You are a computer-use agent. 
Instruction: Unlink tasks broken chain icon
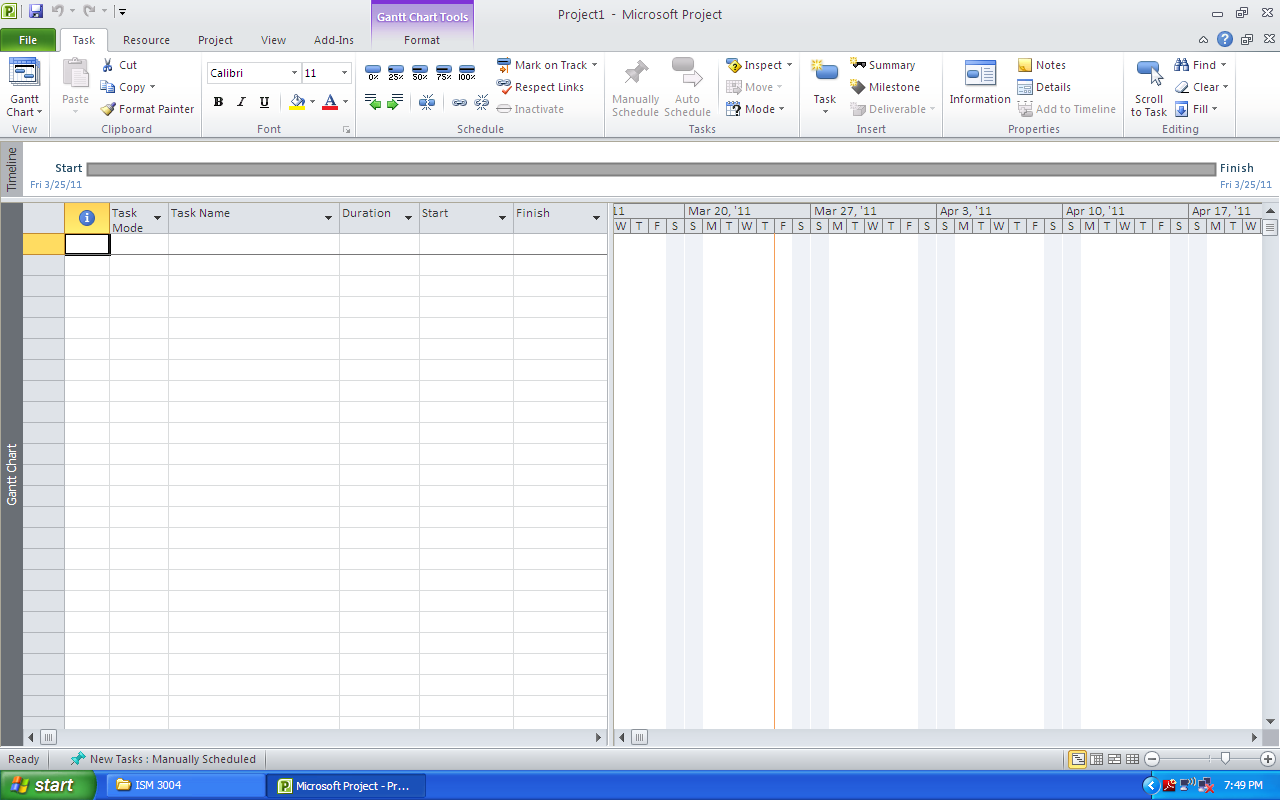[482, 102]
